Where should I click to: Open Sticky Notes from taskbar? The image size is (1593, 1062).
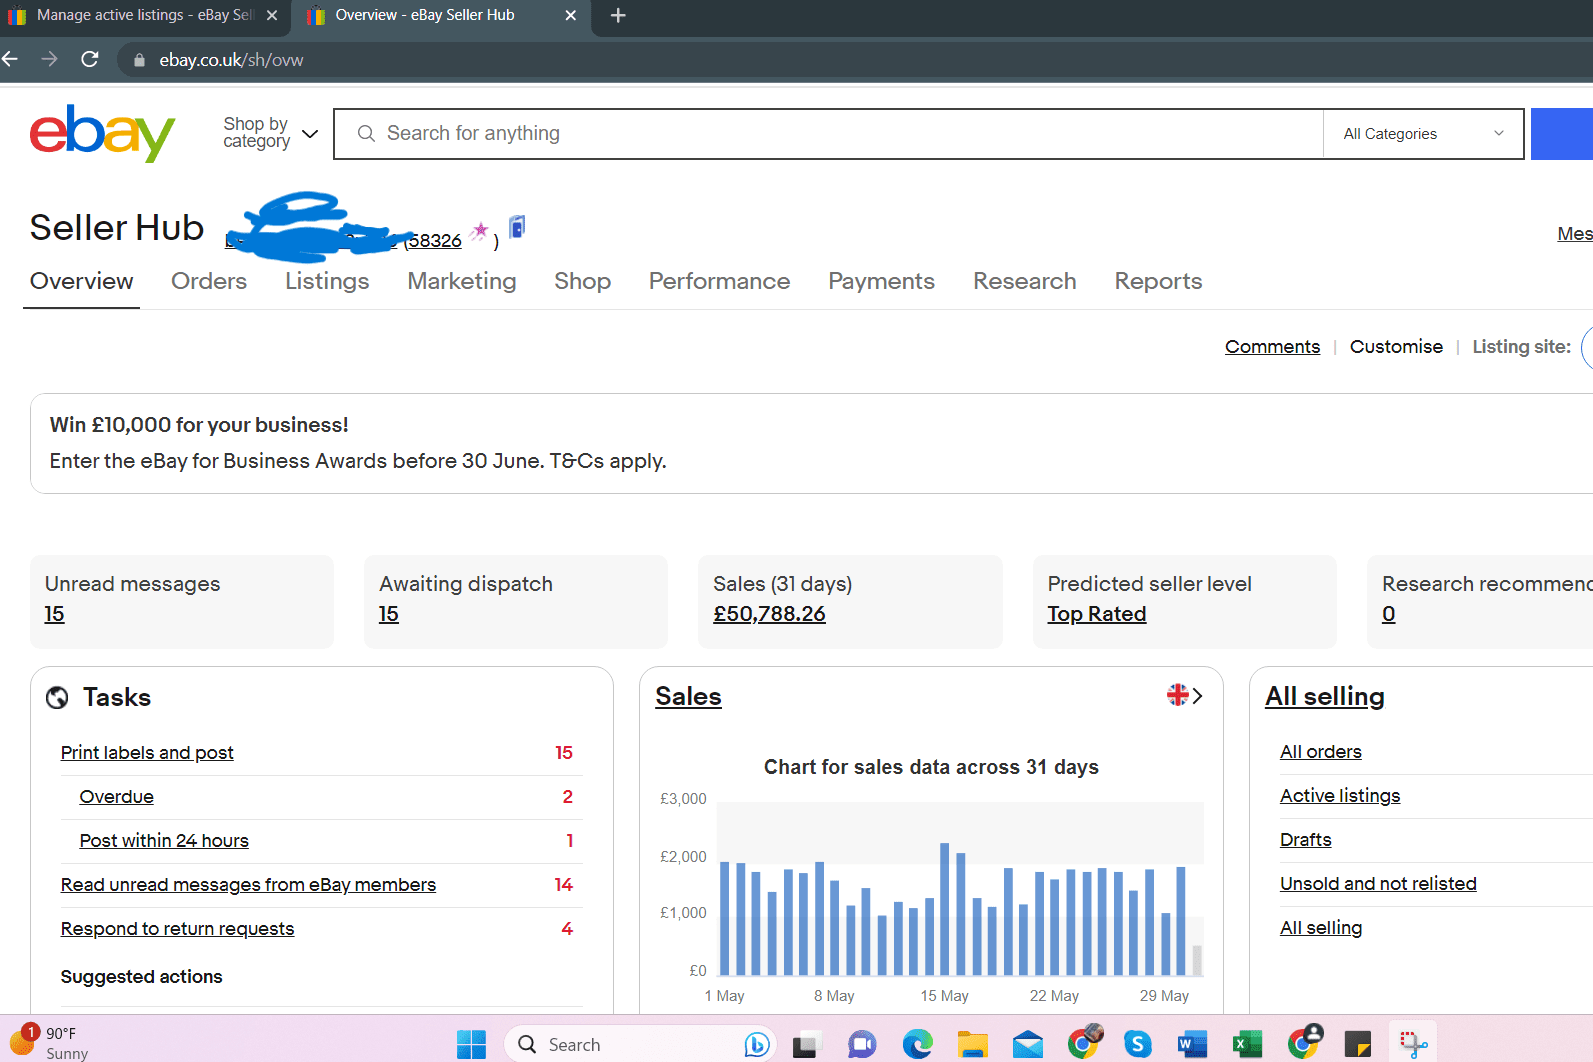[x=1358, y=1044]
